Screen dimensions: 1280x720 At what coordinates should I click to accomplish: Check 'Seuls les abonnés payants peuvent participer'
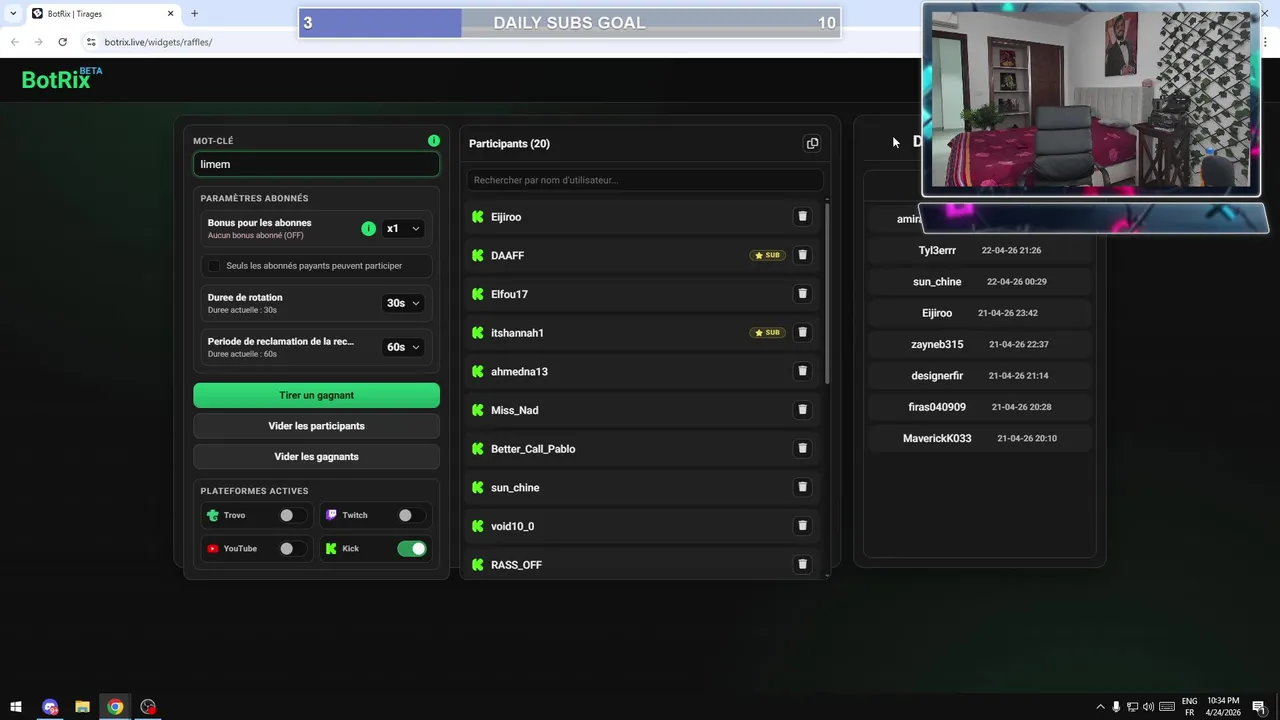pos(214,265)
